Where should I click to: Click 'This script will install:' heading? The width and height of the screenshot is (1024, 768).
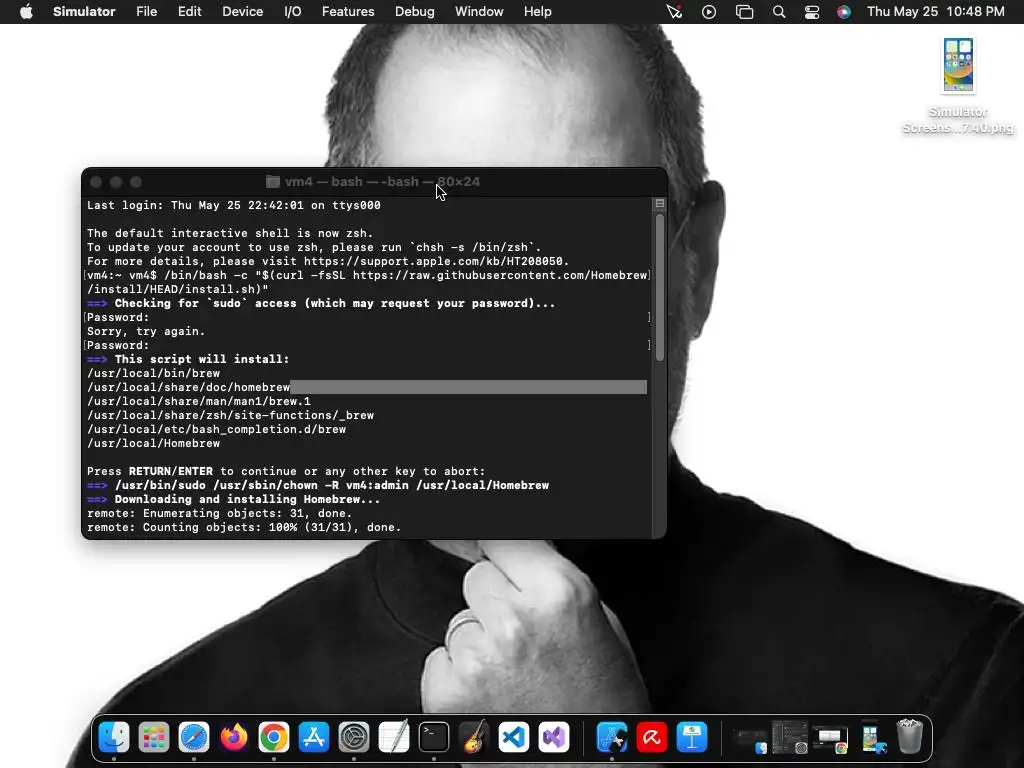[x=202, y=359]
